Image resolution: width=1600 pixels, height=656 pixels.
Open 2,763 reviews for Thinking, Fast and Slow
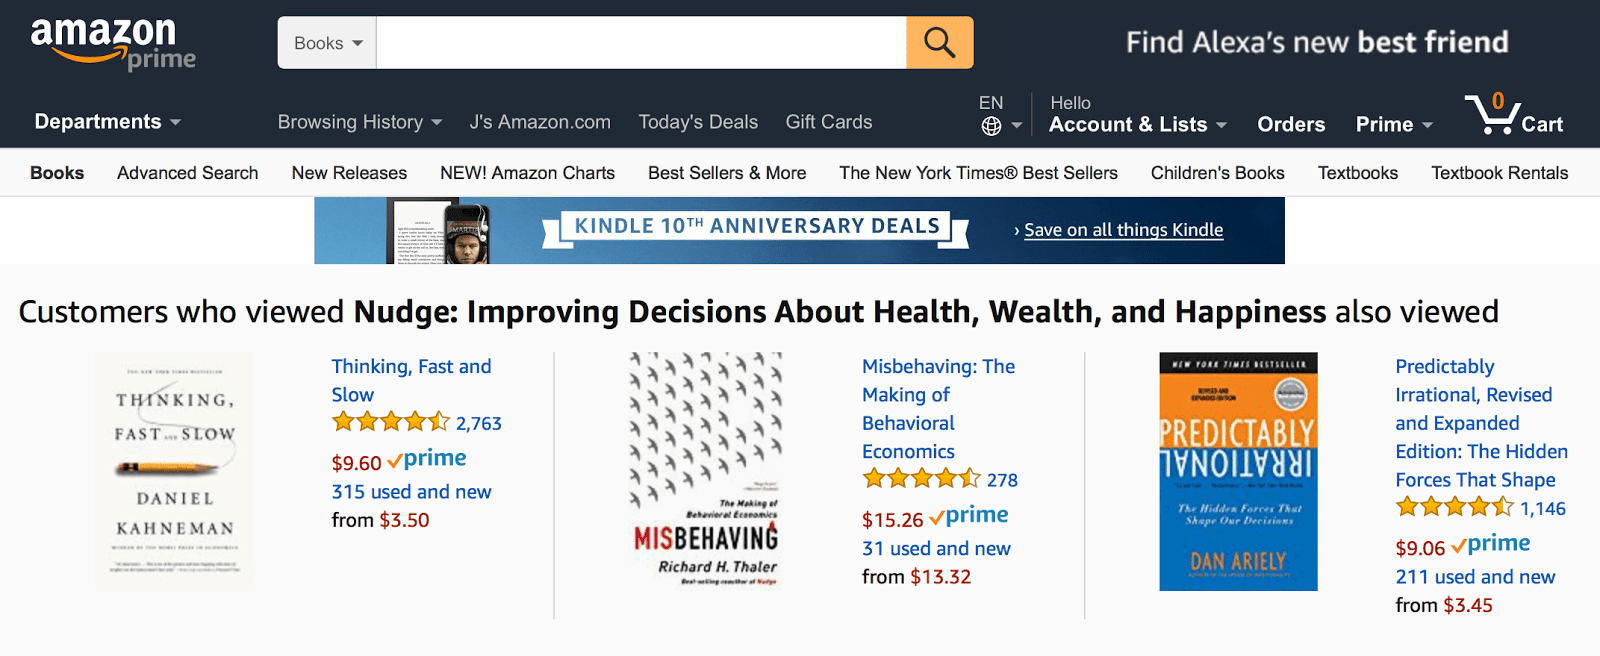[480, 422]
